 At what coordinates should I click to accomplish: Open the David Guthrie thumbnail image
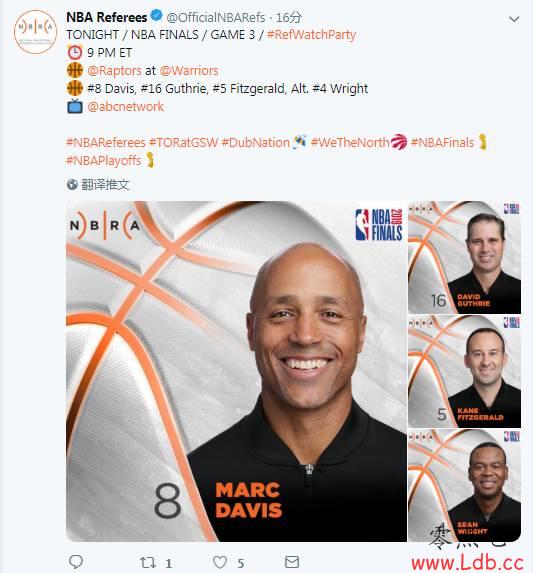[x=464, y=257]
